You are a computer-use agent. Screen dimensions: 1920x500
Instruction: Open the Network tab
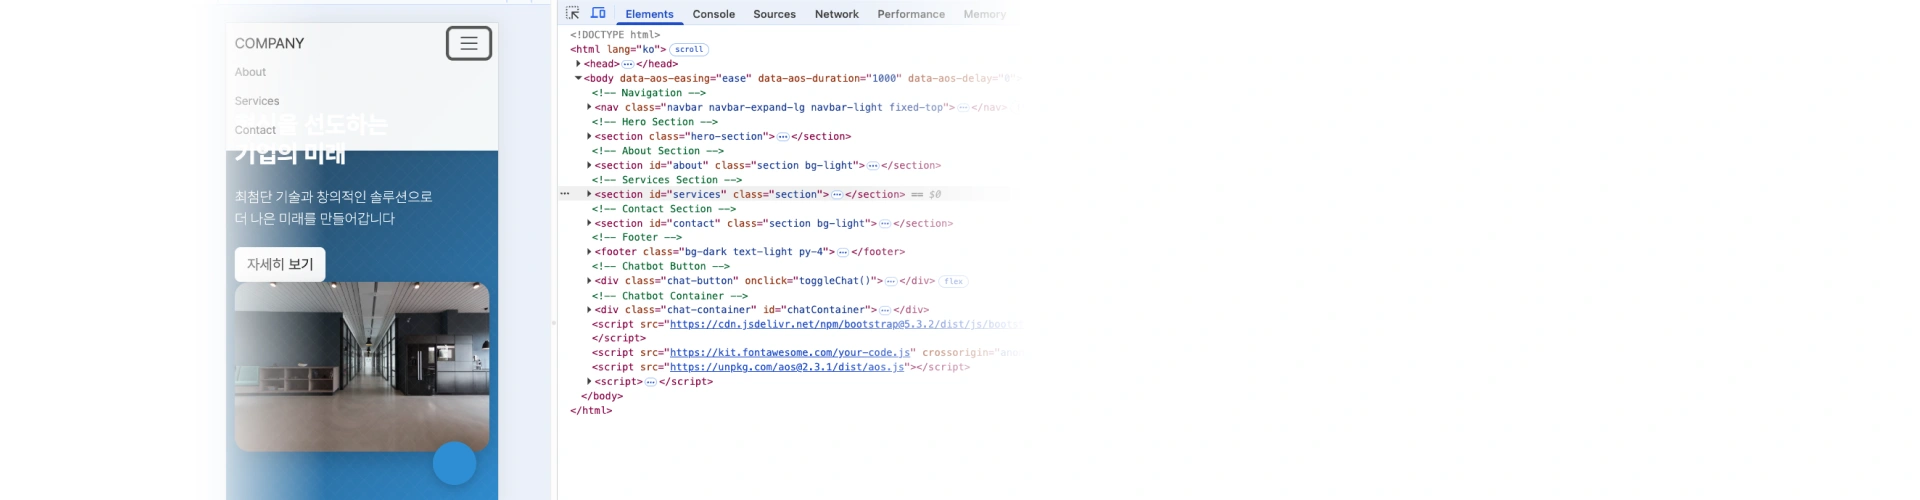pos(837,14)
